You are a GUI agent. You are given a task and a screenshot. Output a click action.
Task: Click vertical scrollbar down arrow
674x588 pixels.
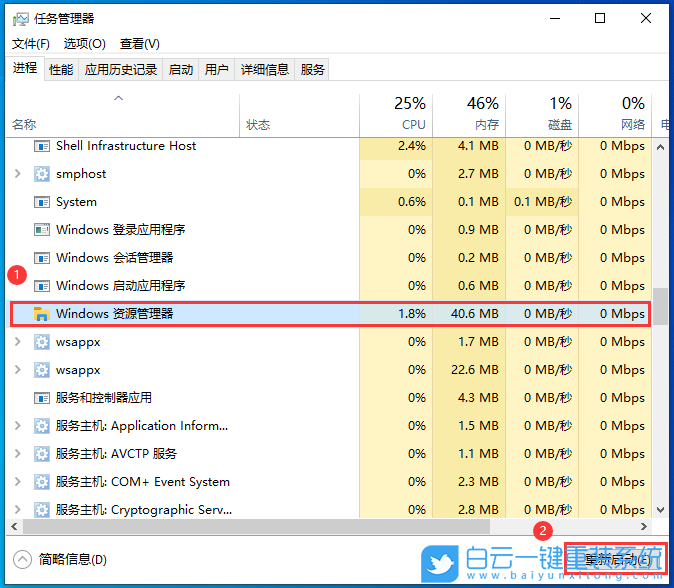tap(660, 510)
